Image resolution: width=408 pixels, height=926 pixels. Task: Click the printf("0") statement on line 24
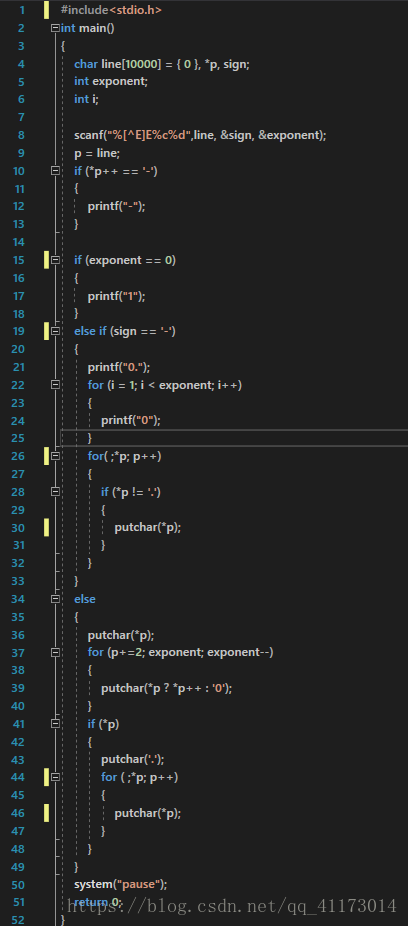click(x=130, y=420)
